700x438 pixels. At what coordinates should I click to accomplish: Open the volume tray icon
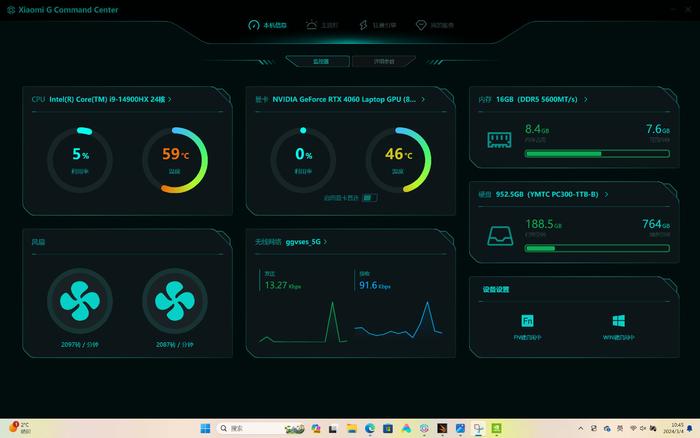(643, 429)
